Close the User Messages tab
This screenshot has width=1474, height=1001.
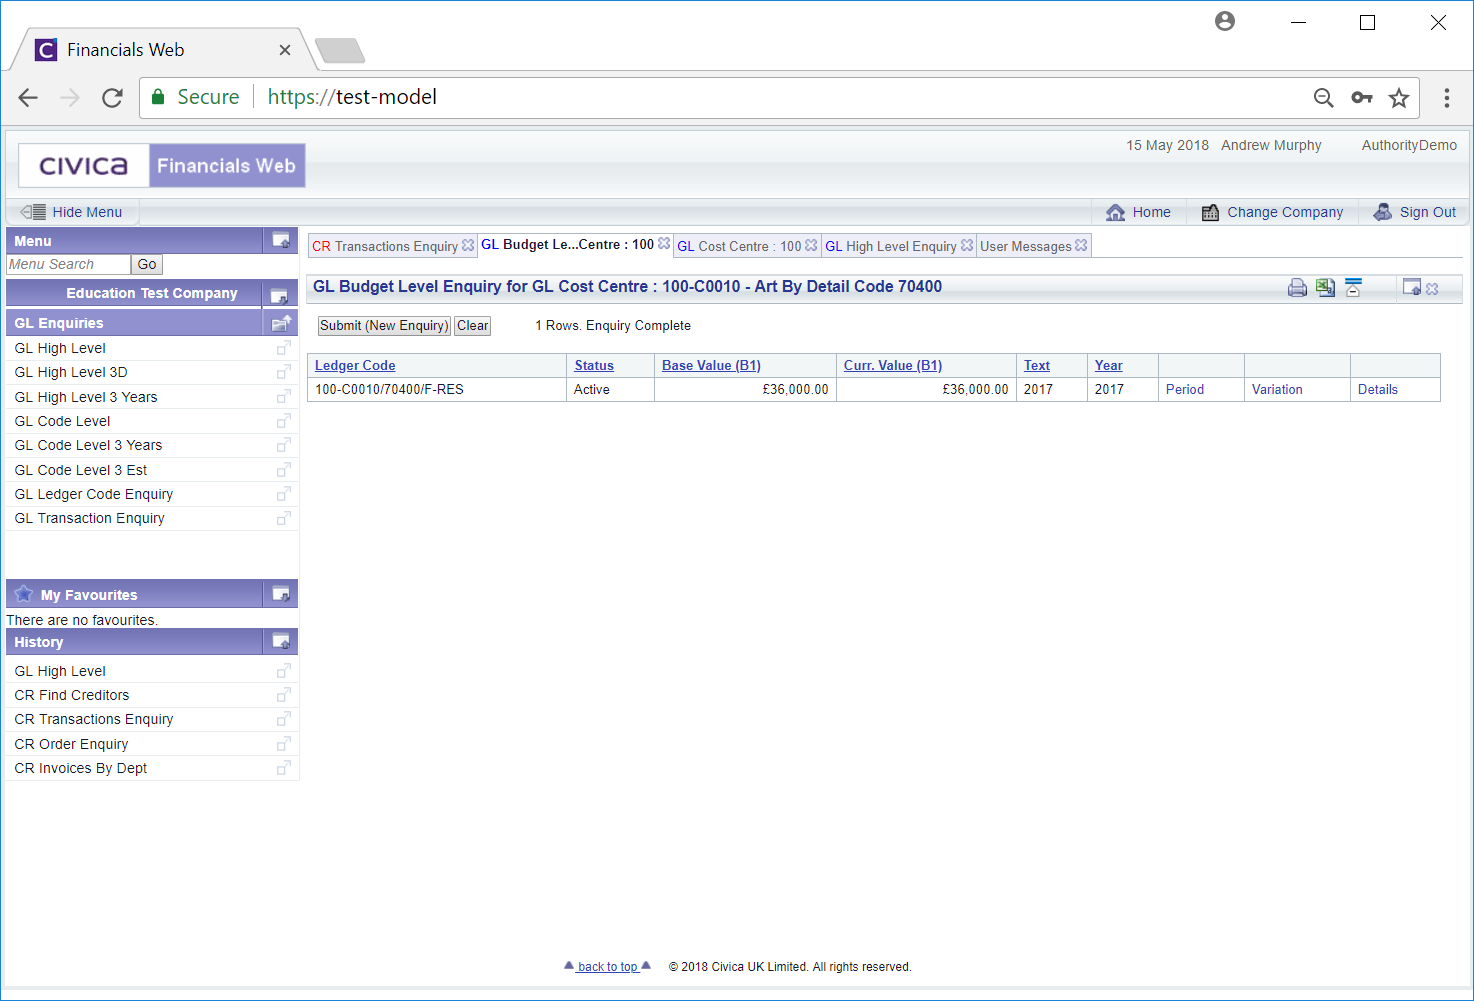click(x=1081, y=245)
